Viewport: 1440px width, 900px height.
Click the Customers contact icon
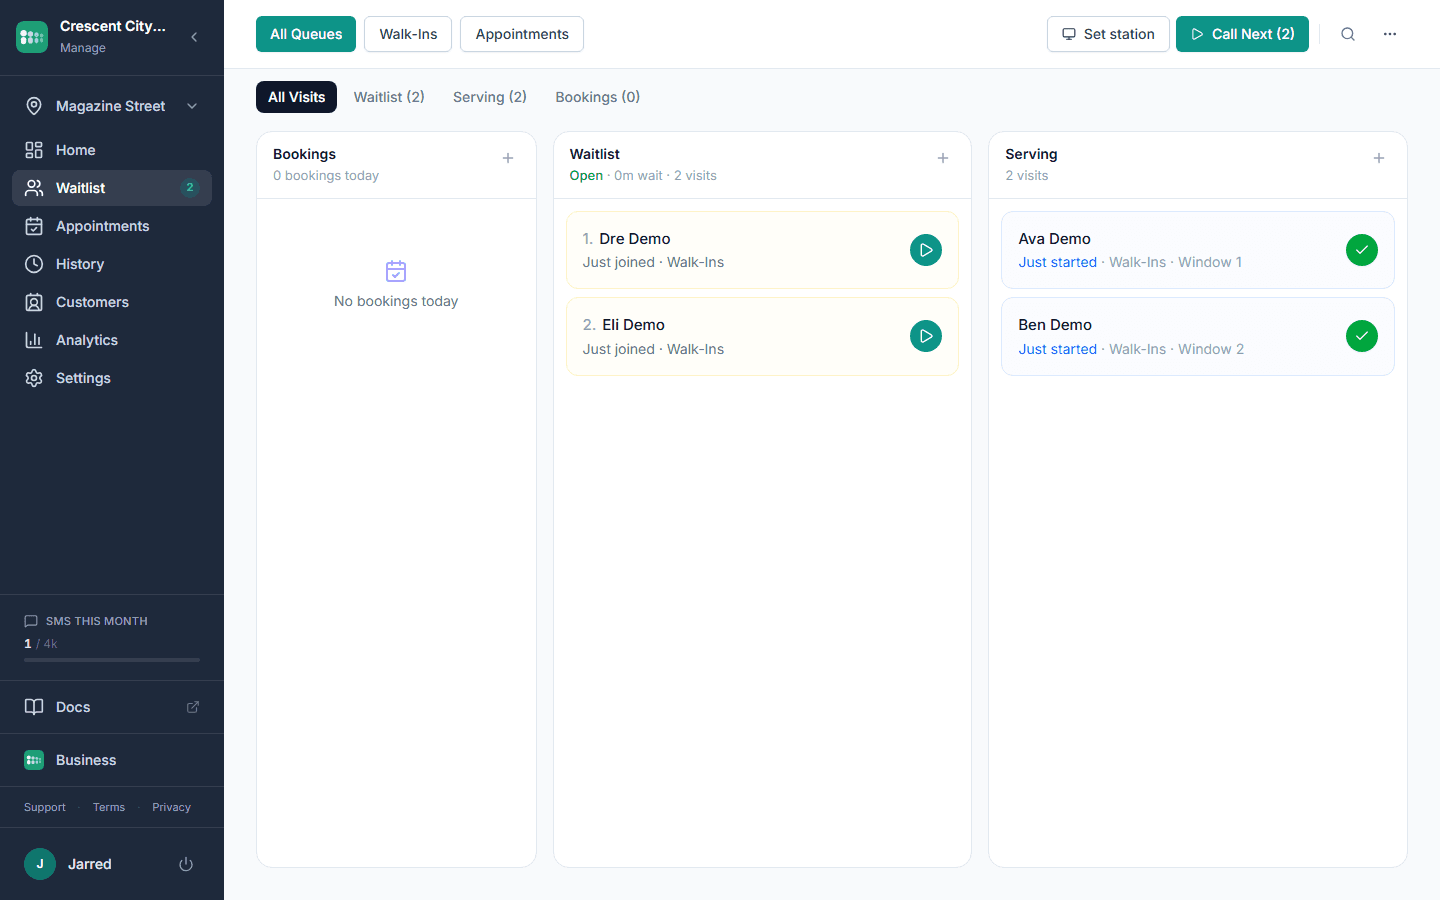click(x=34, y=302)
